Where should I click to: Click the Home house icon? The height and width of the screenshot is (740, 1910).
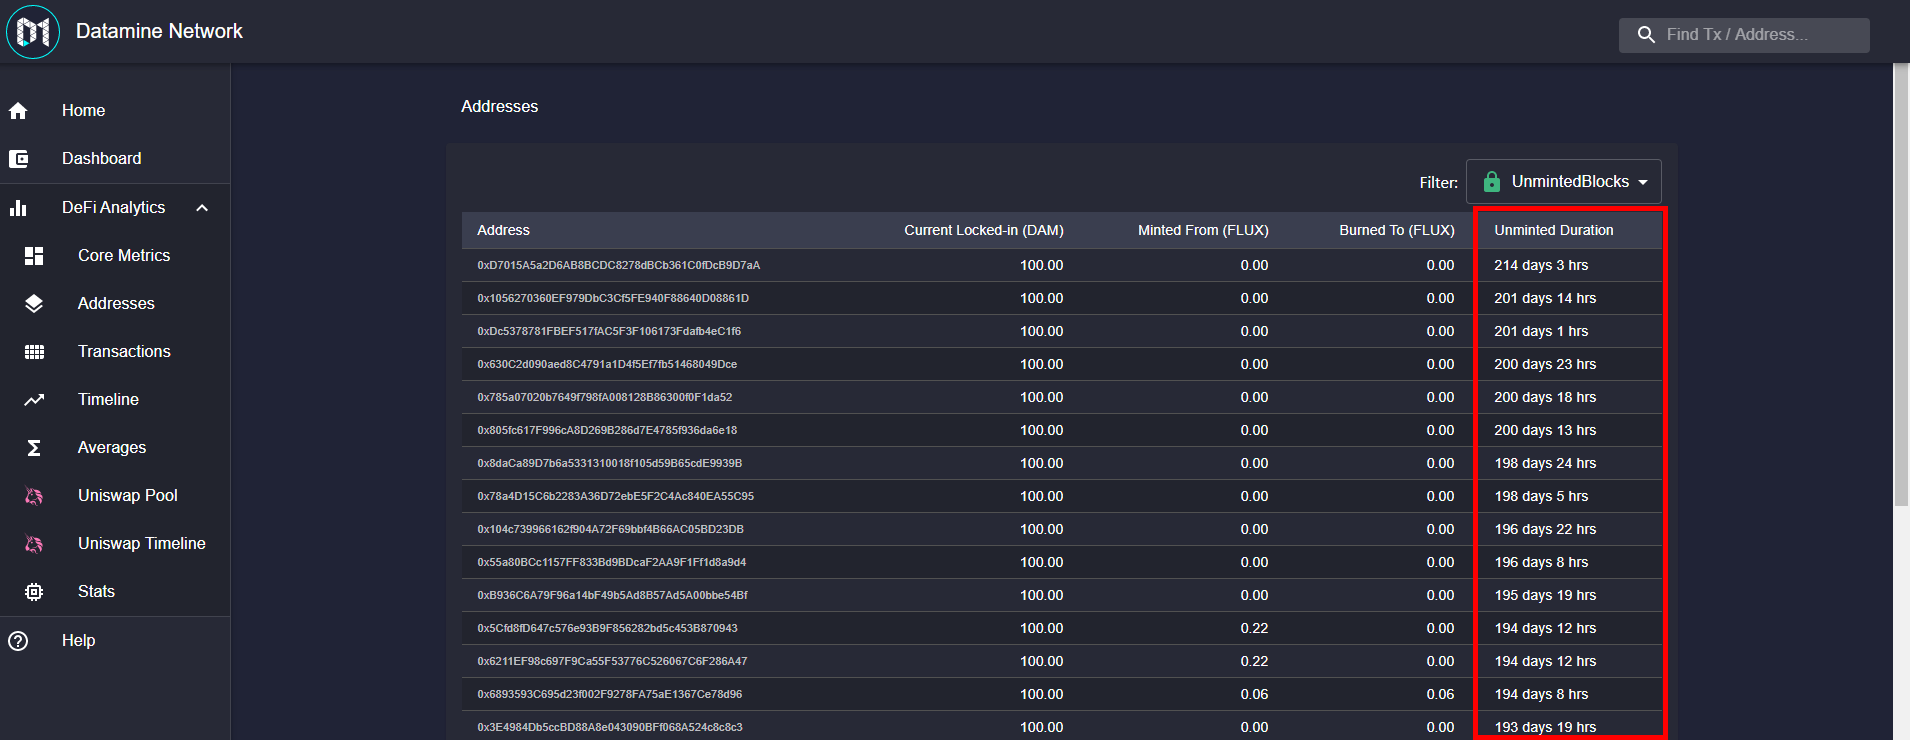[x=18, y=111]
